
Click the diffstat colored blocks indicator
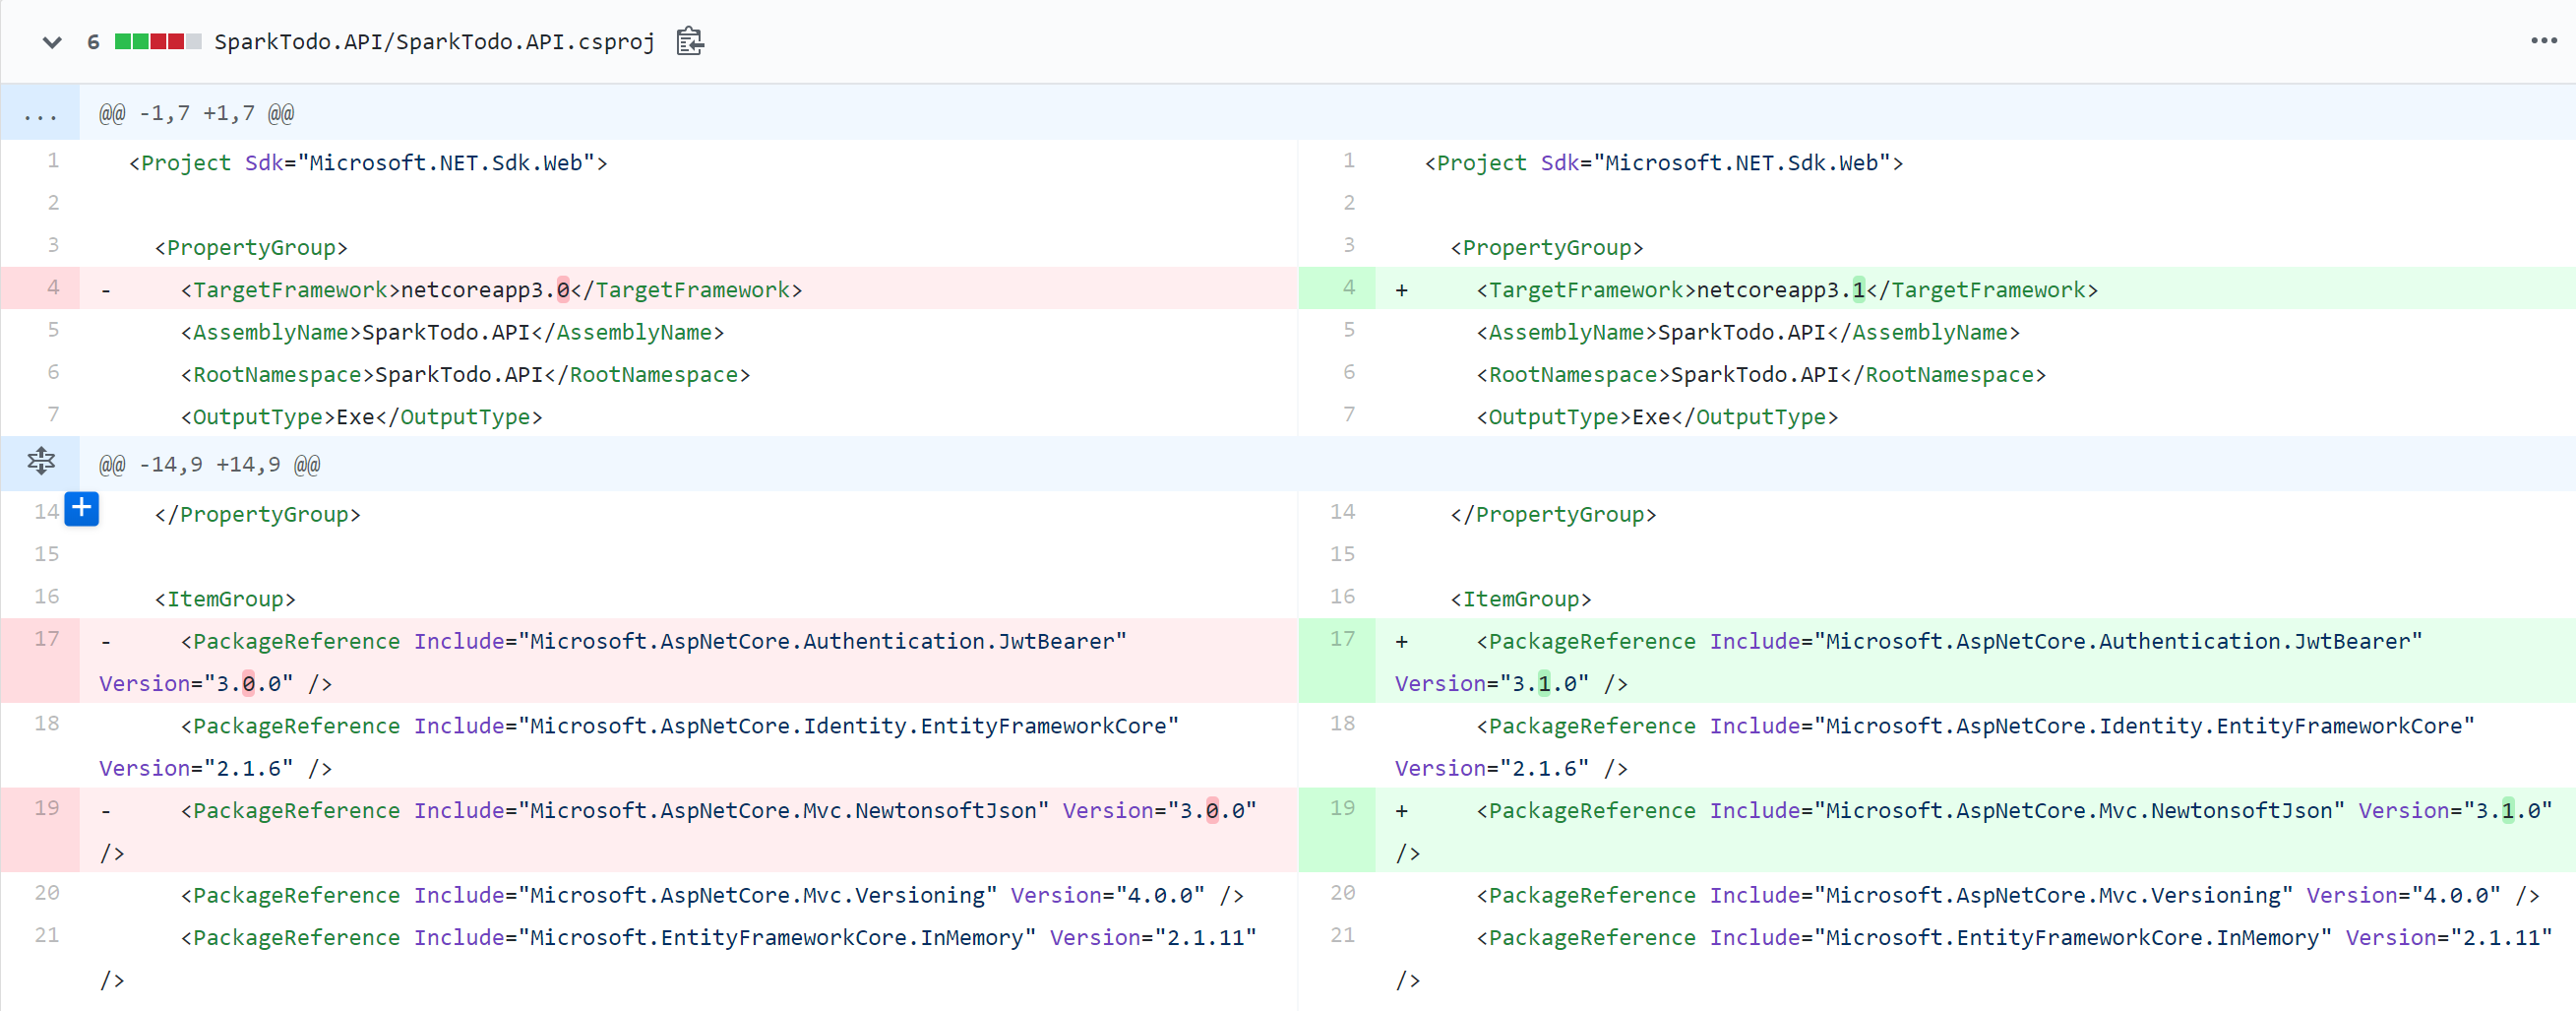[x=158, y=42]
